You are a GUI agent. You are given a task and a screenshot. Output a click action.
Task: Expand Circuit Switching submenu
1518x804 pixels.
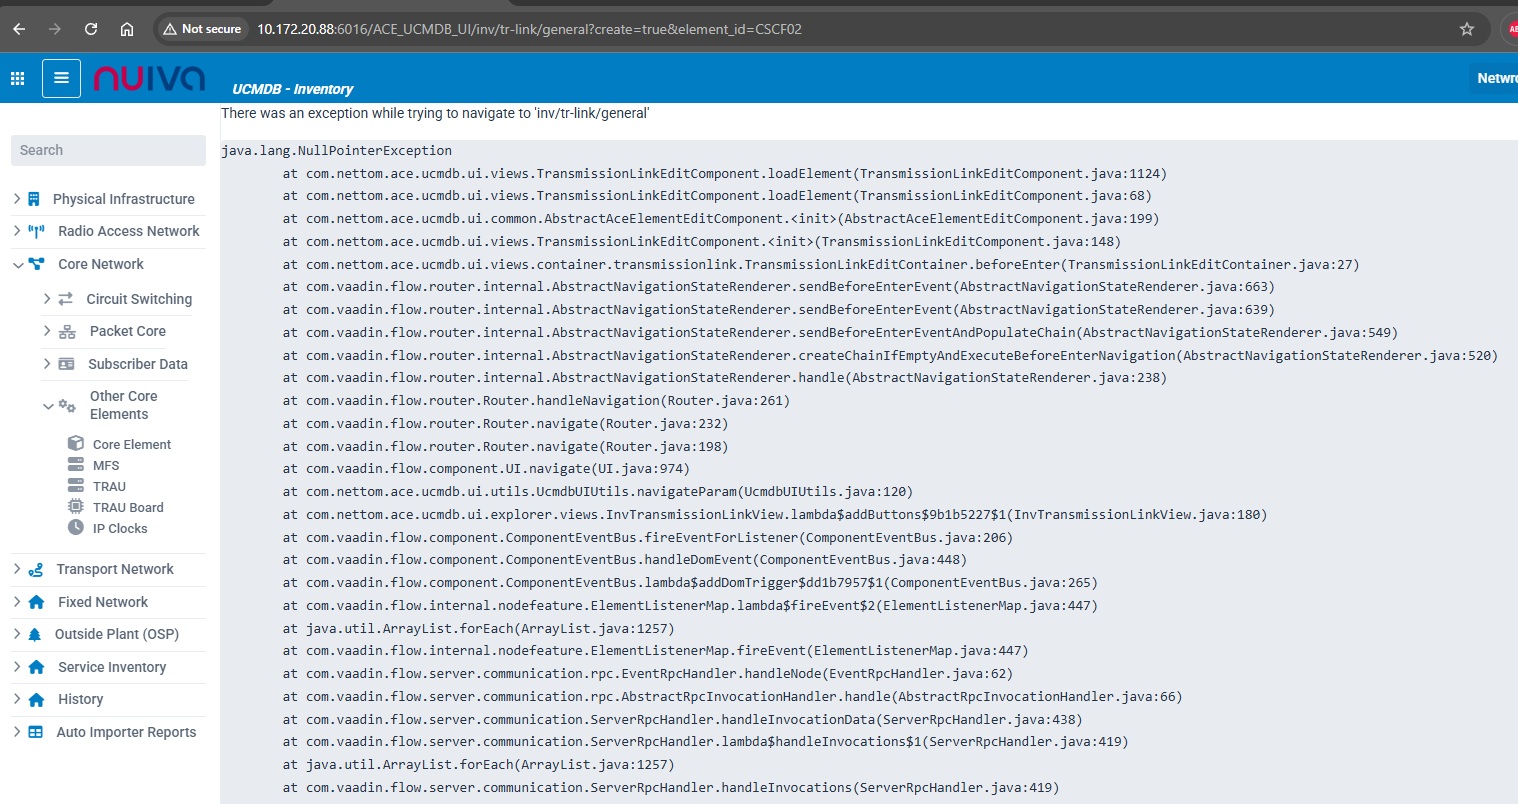(47, 299)
